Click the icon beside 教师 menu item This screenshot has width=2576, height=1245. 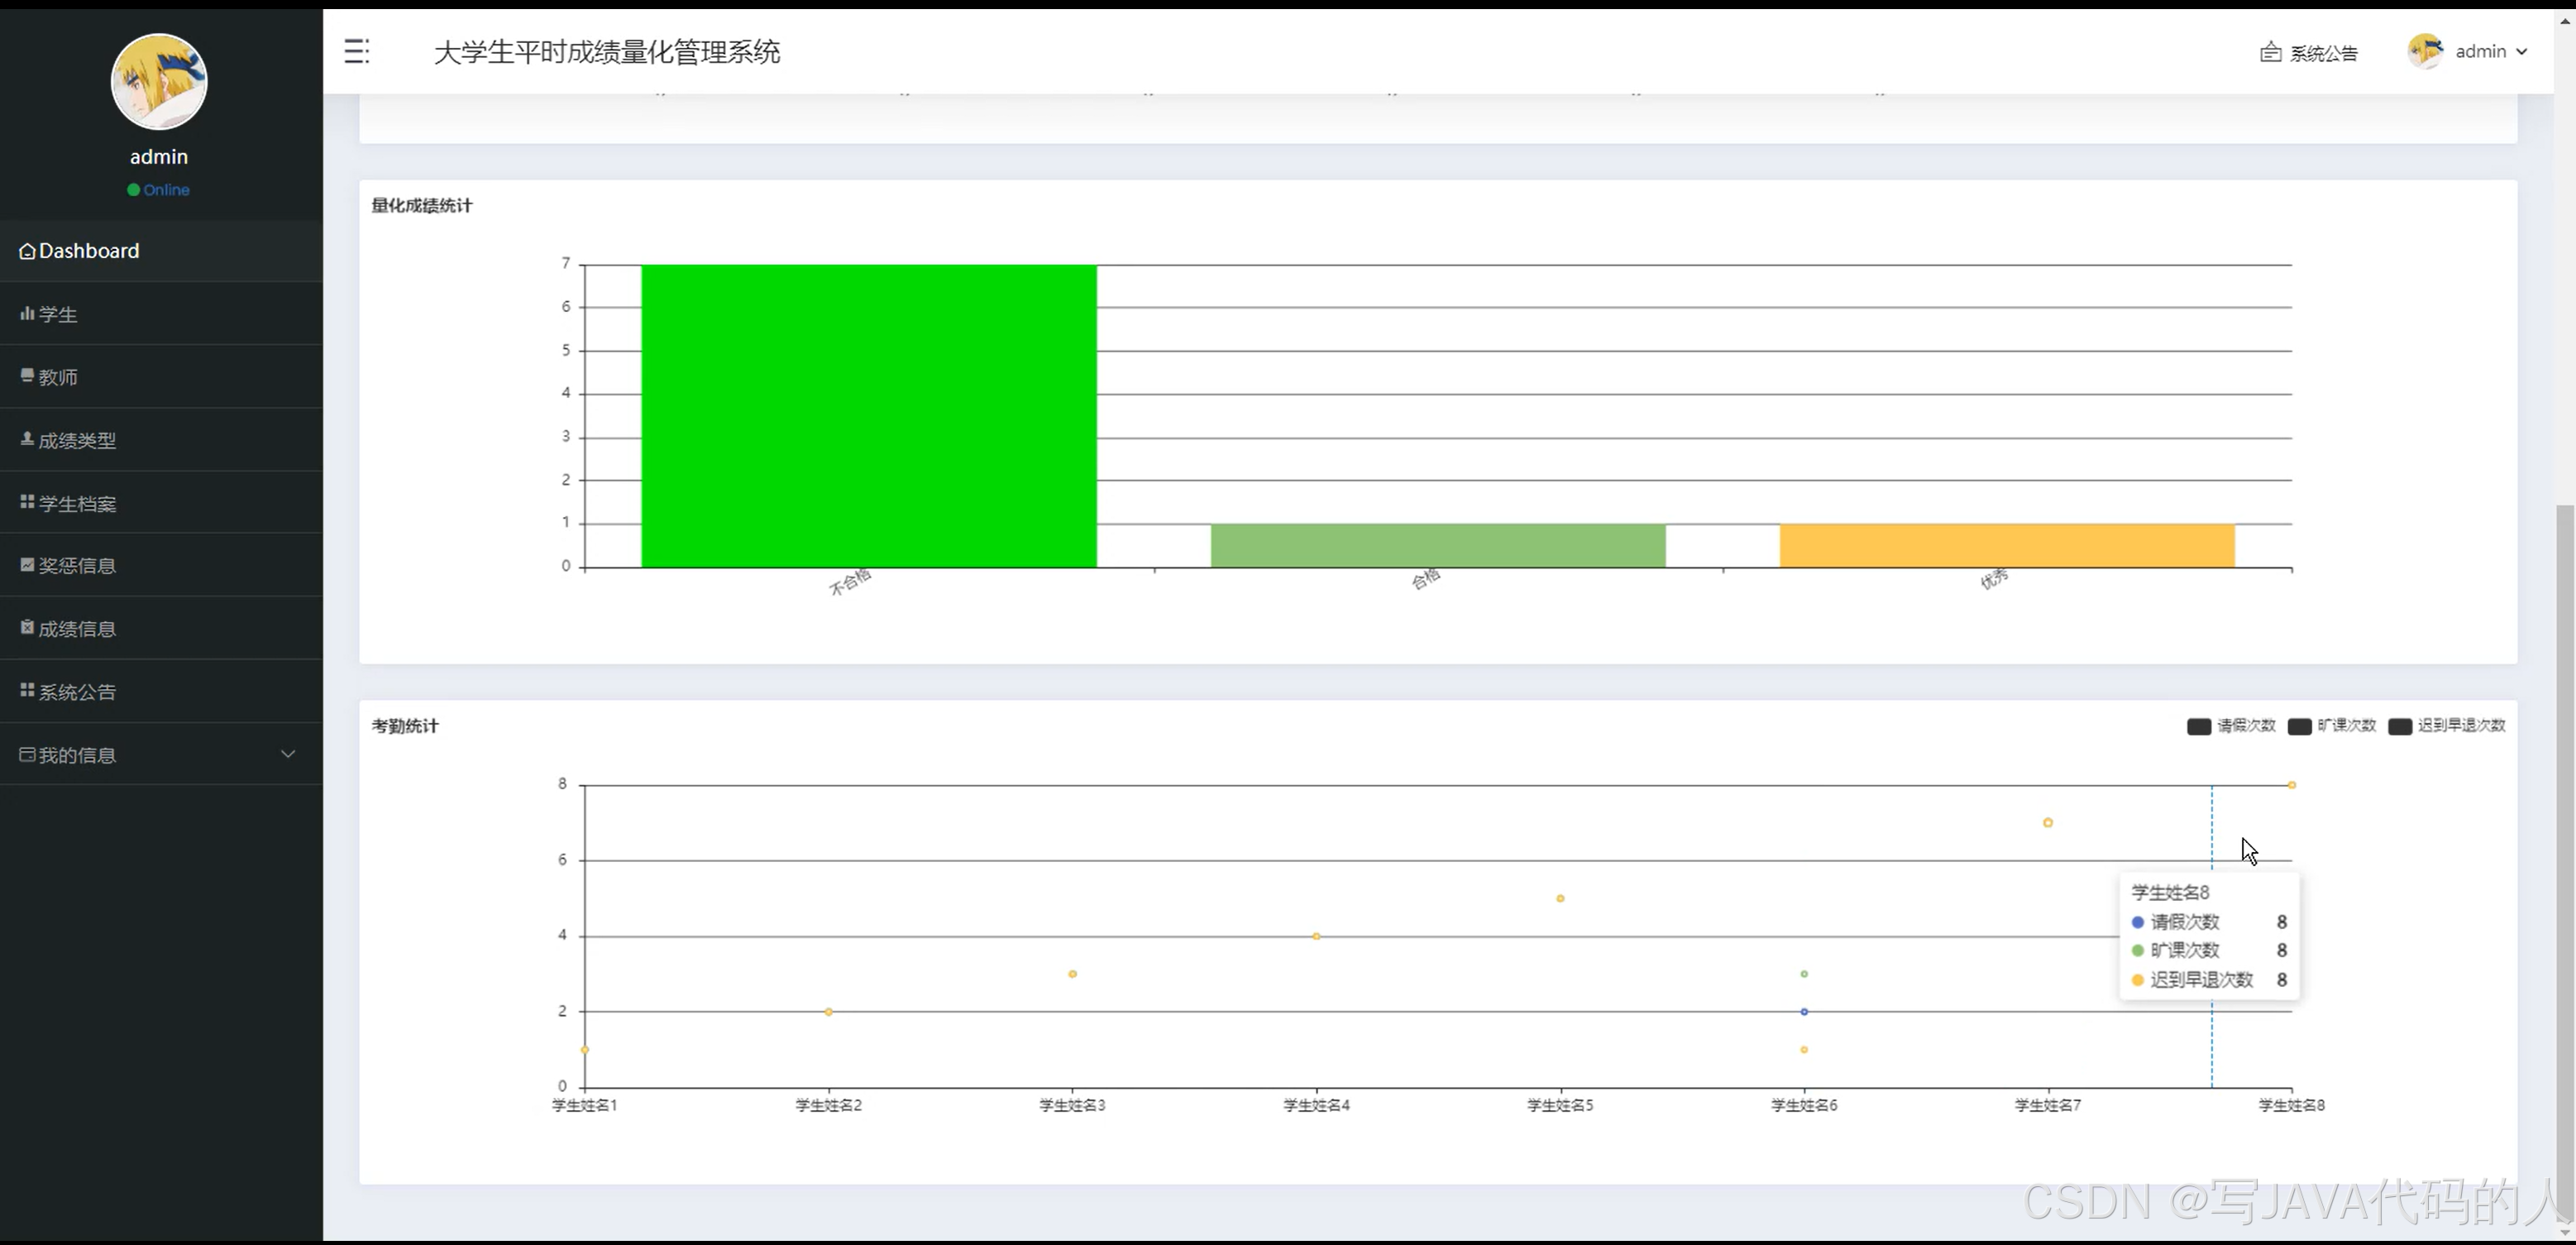tap(27, 376)
